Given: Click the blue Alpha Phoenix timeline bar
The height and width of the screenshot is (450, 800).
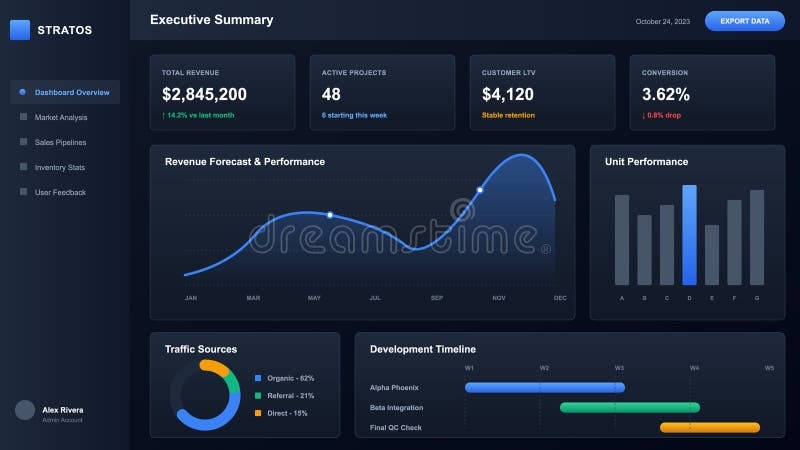Looking at the screenshot, I should (x=545, y=388).
